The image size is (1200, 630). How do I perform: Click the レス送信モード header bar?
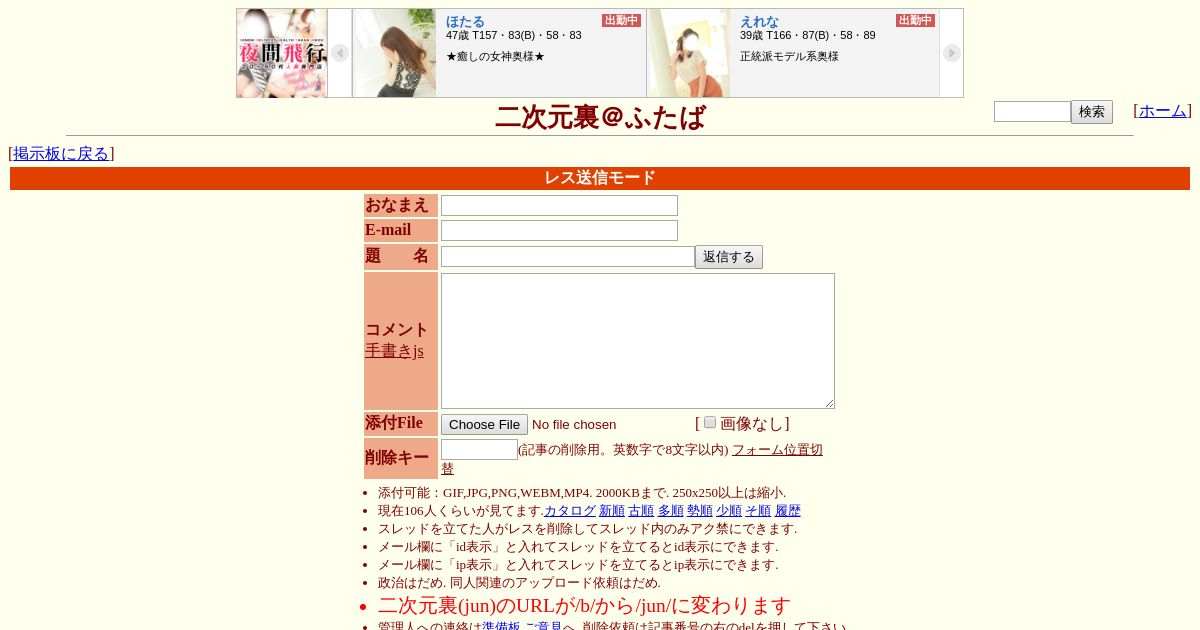pos(600,178)
